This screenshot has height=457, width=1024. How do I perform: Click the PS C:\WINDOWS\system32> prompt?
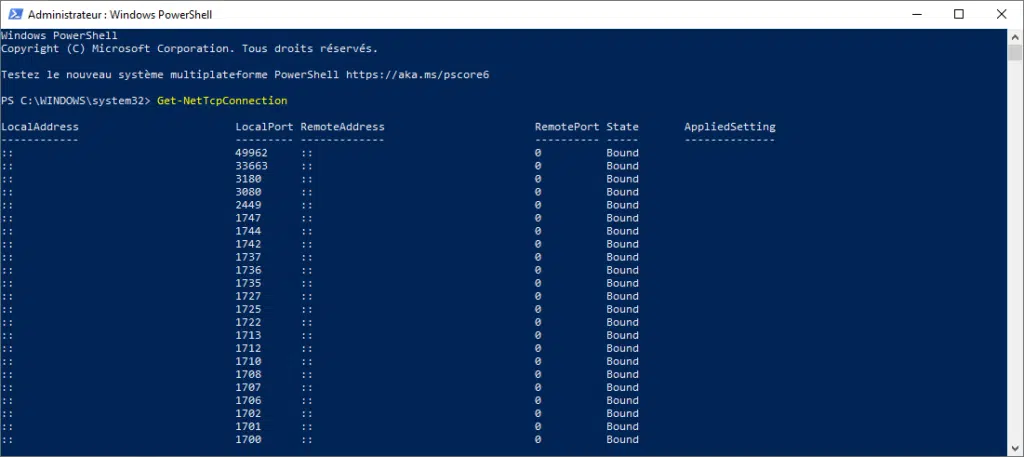[76, 101]
